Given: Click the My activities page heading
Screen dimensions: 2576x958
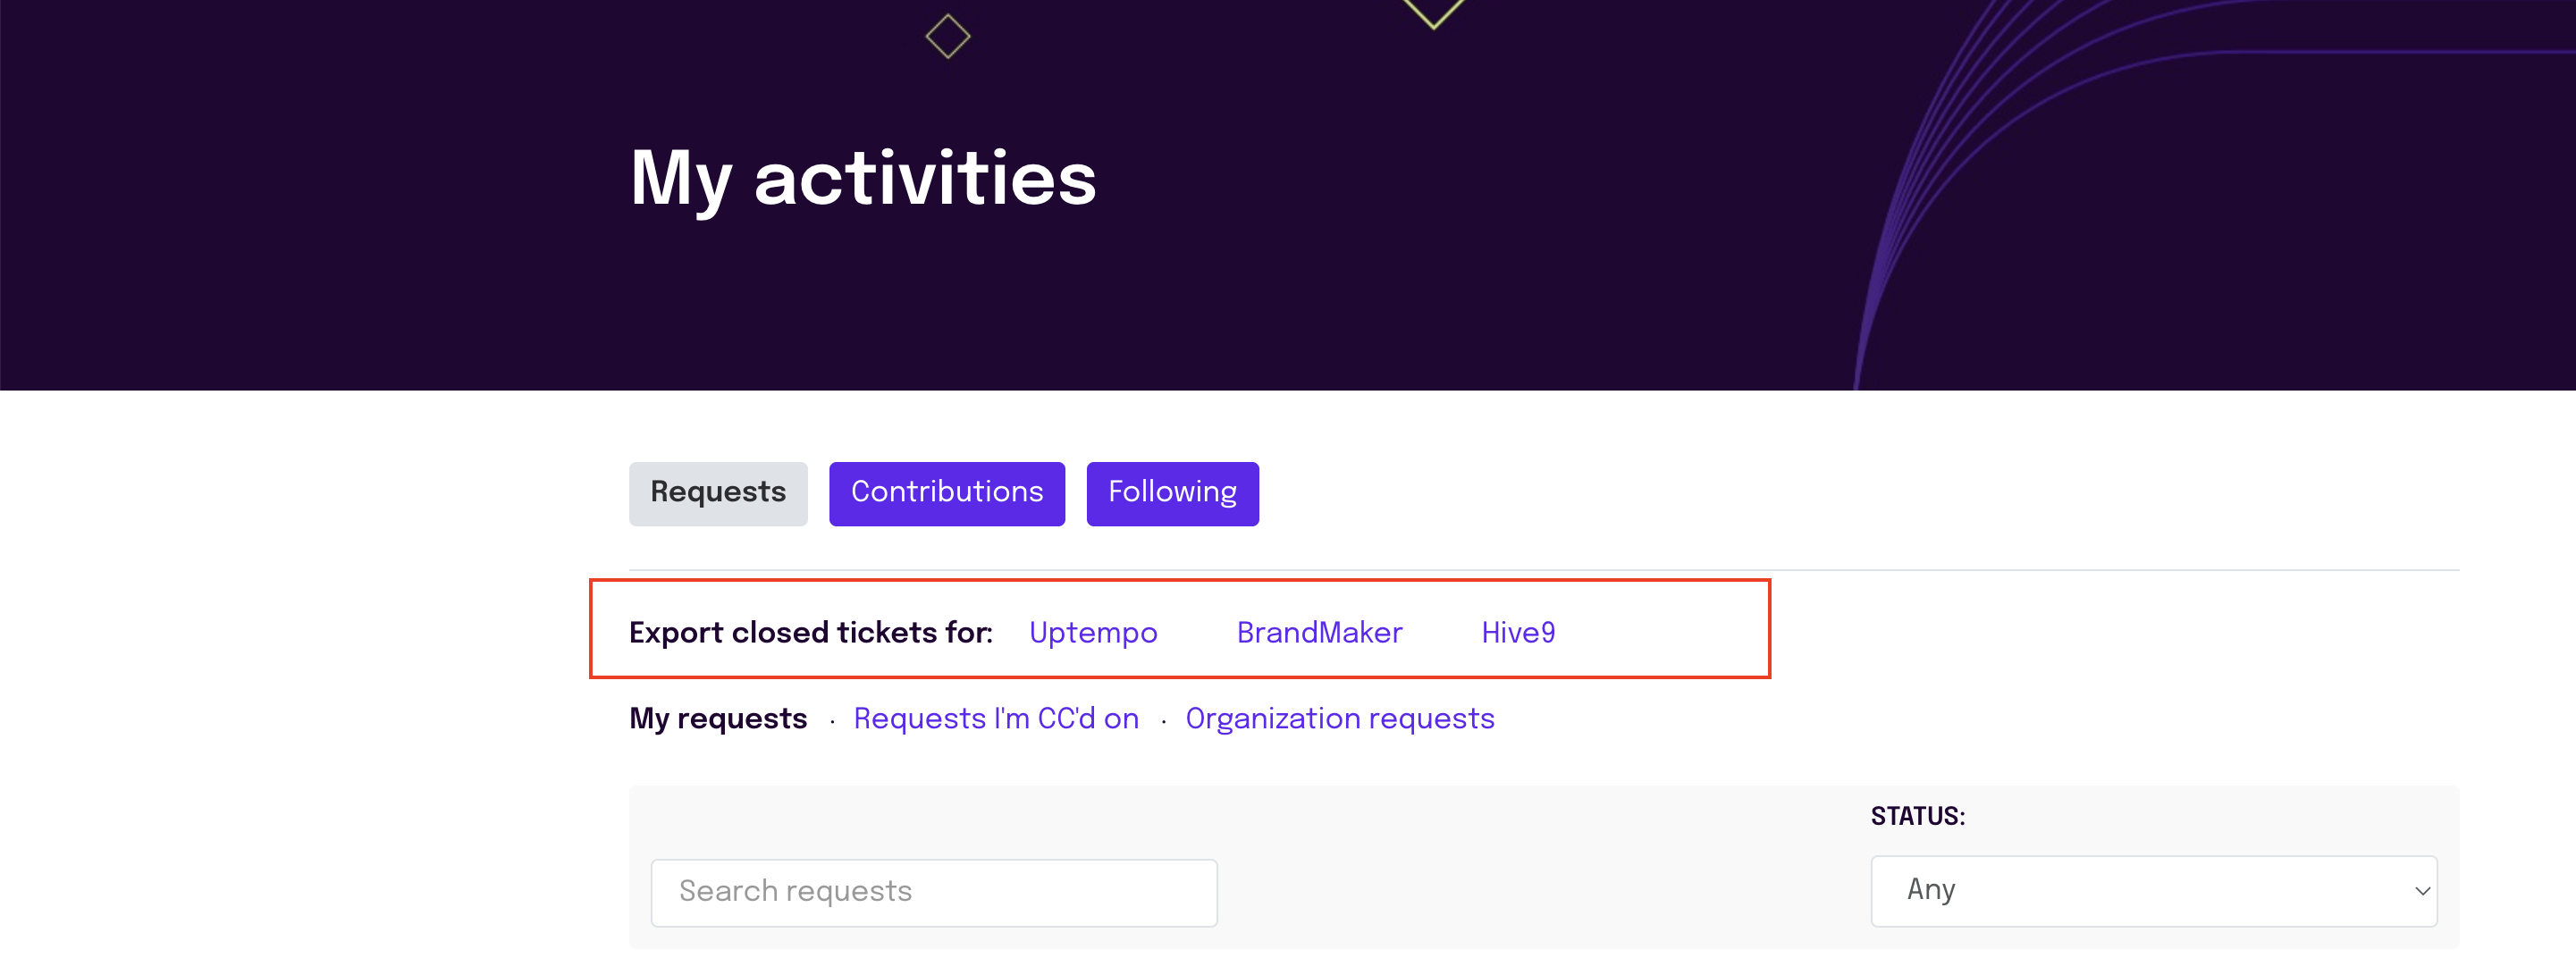Looking at the screenshot, I should click(x=863, y=180).
